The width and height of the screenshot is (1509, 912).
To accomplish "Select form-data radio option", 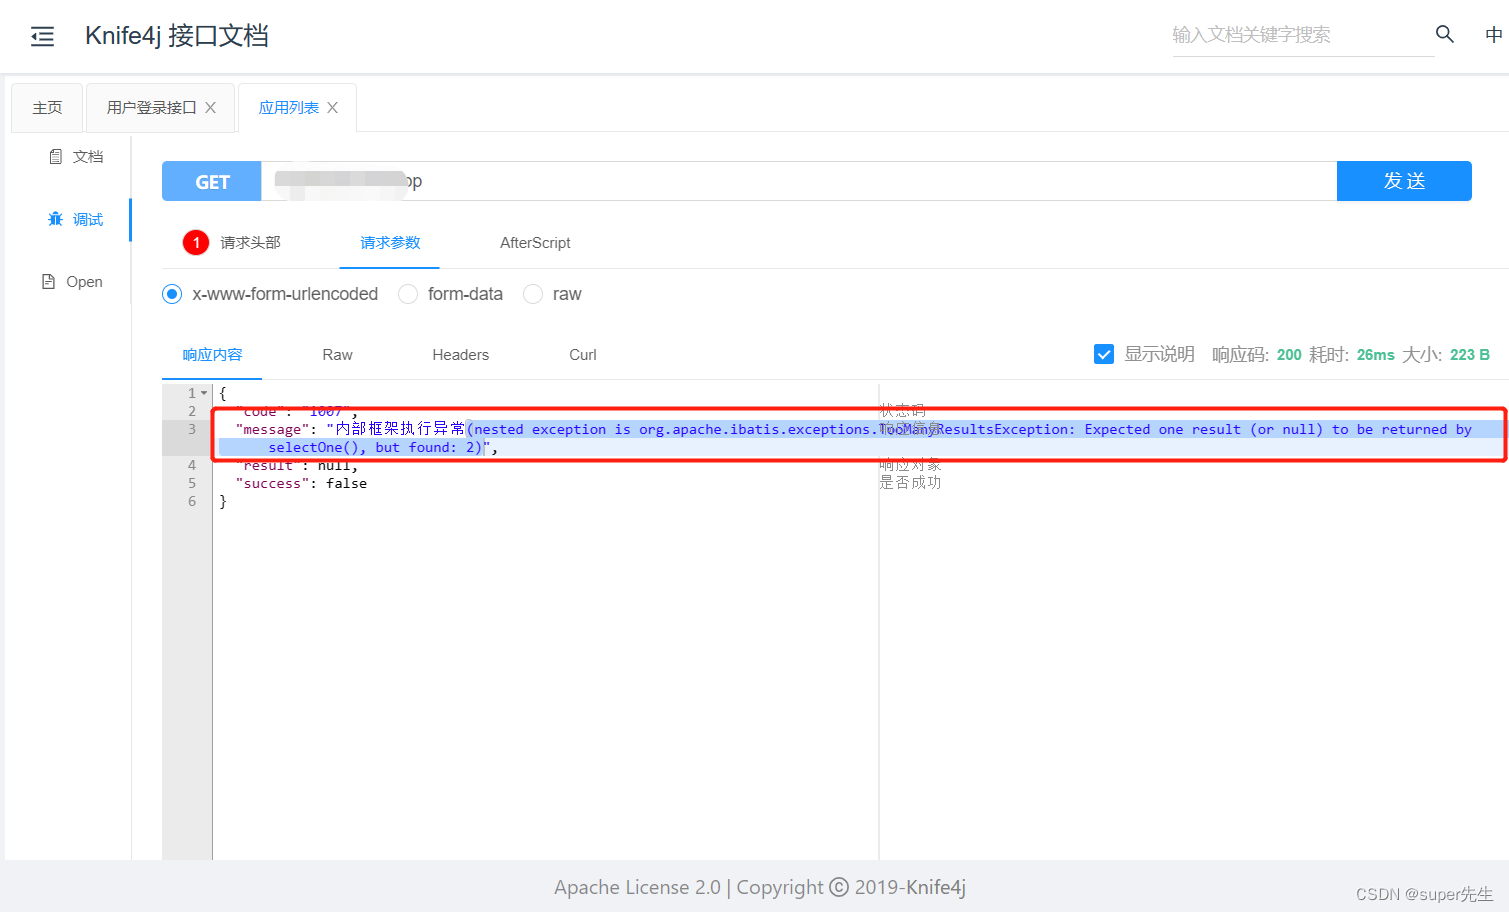I will point(408,294).
